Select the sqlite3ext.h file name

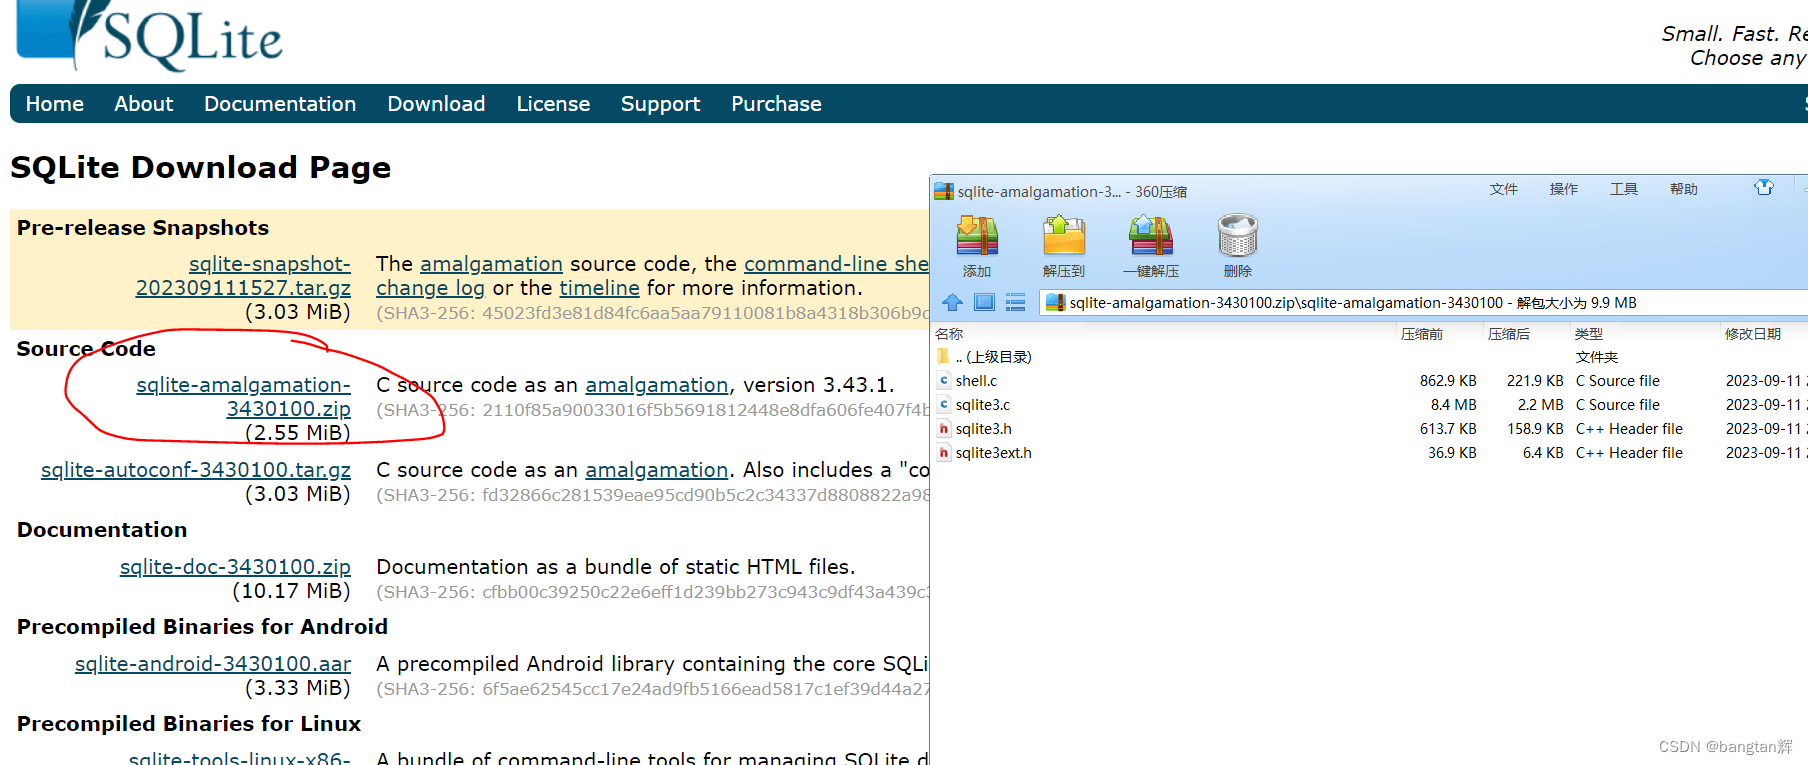(x=994, y=453)
